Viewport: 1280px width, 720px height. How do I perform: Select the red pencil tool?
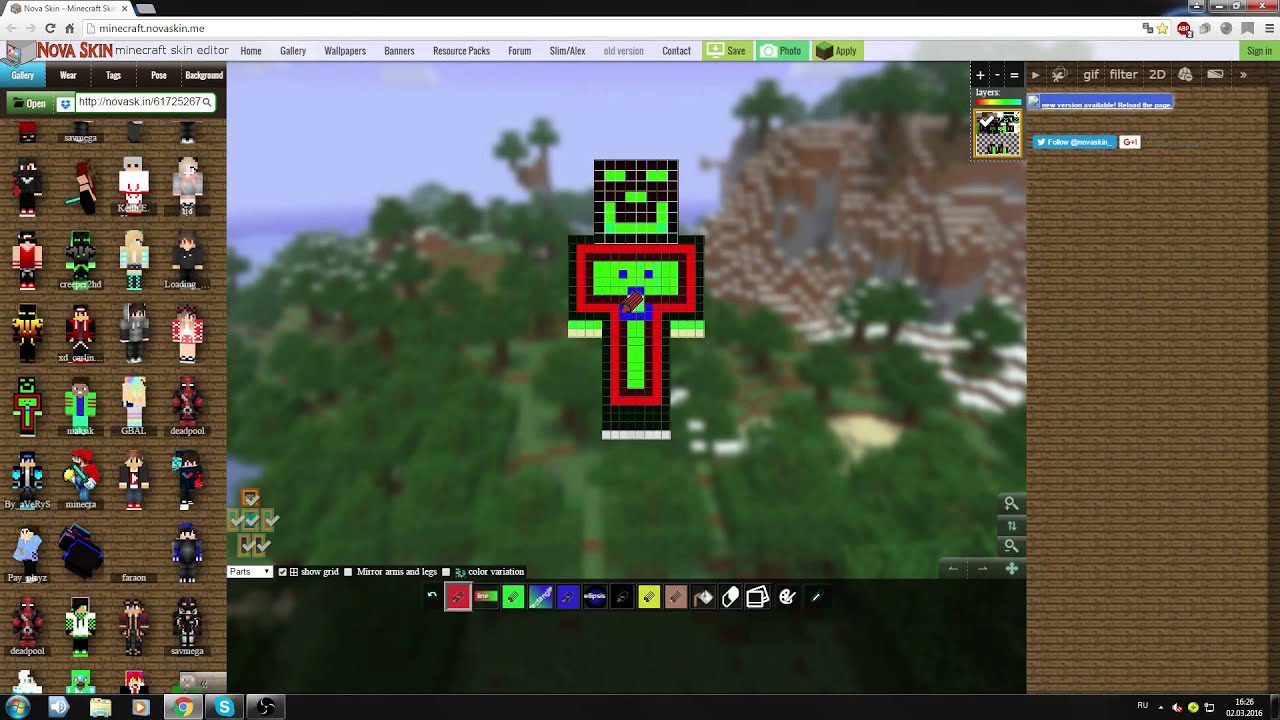[x=458, y=597]
